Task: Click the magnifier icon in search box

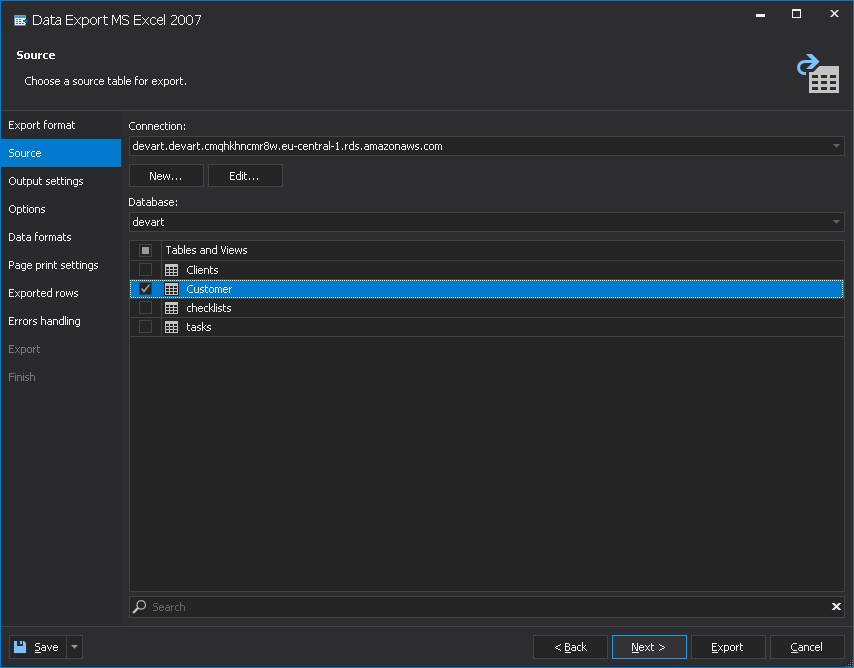Action: tap(140, 606)
